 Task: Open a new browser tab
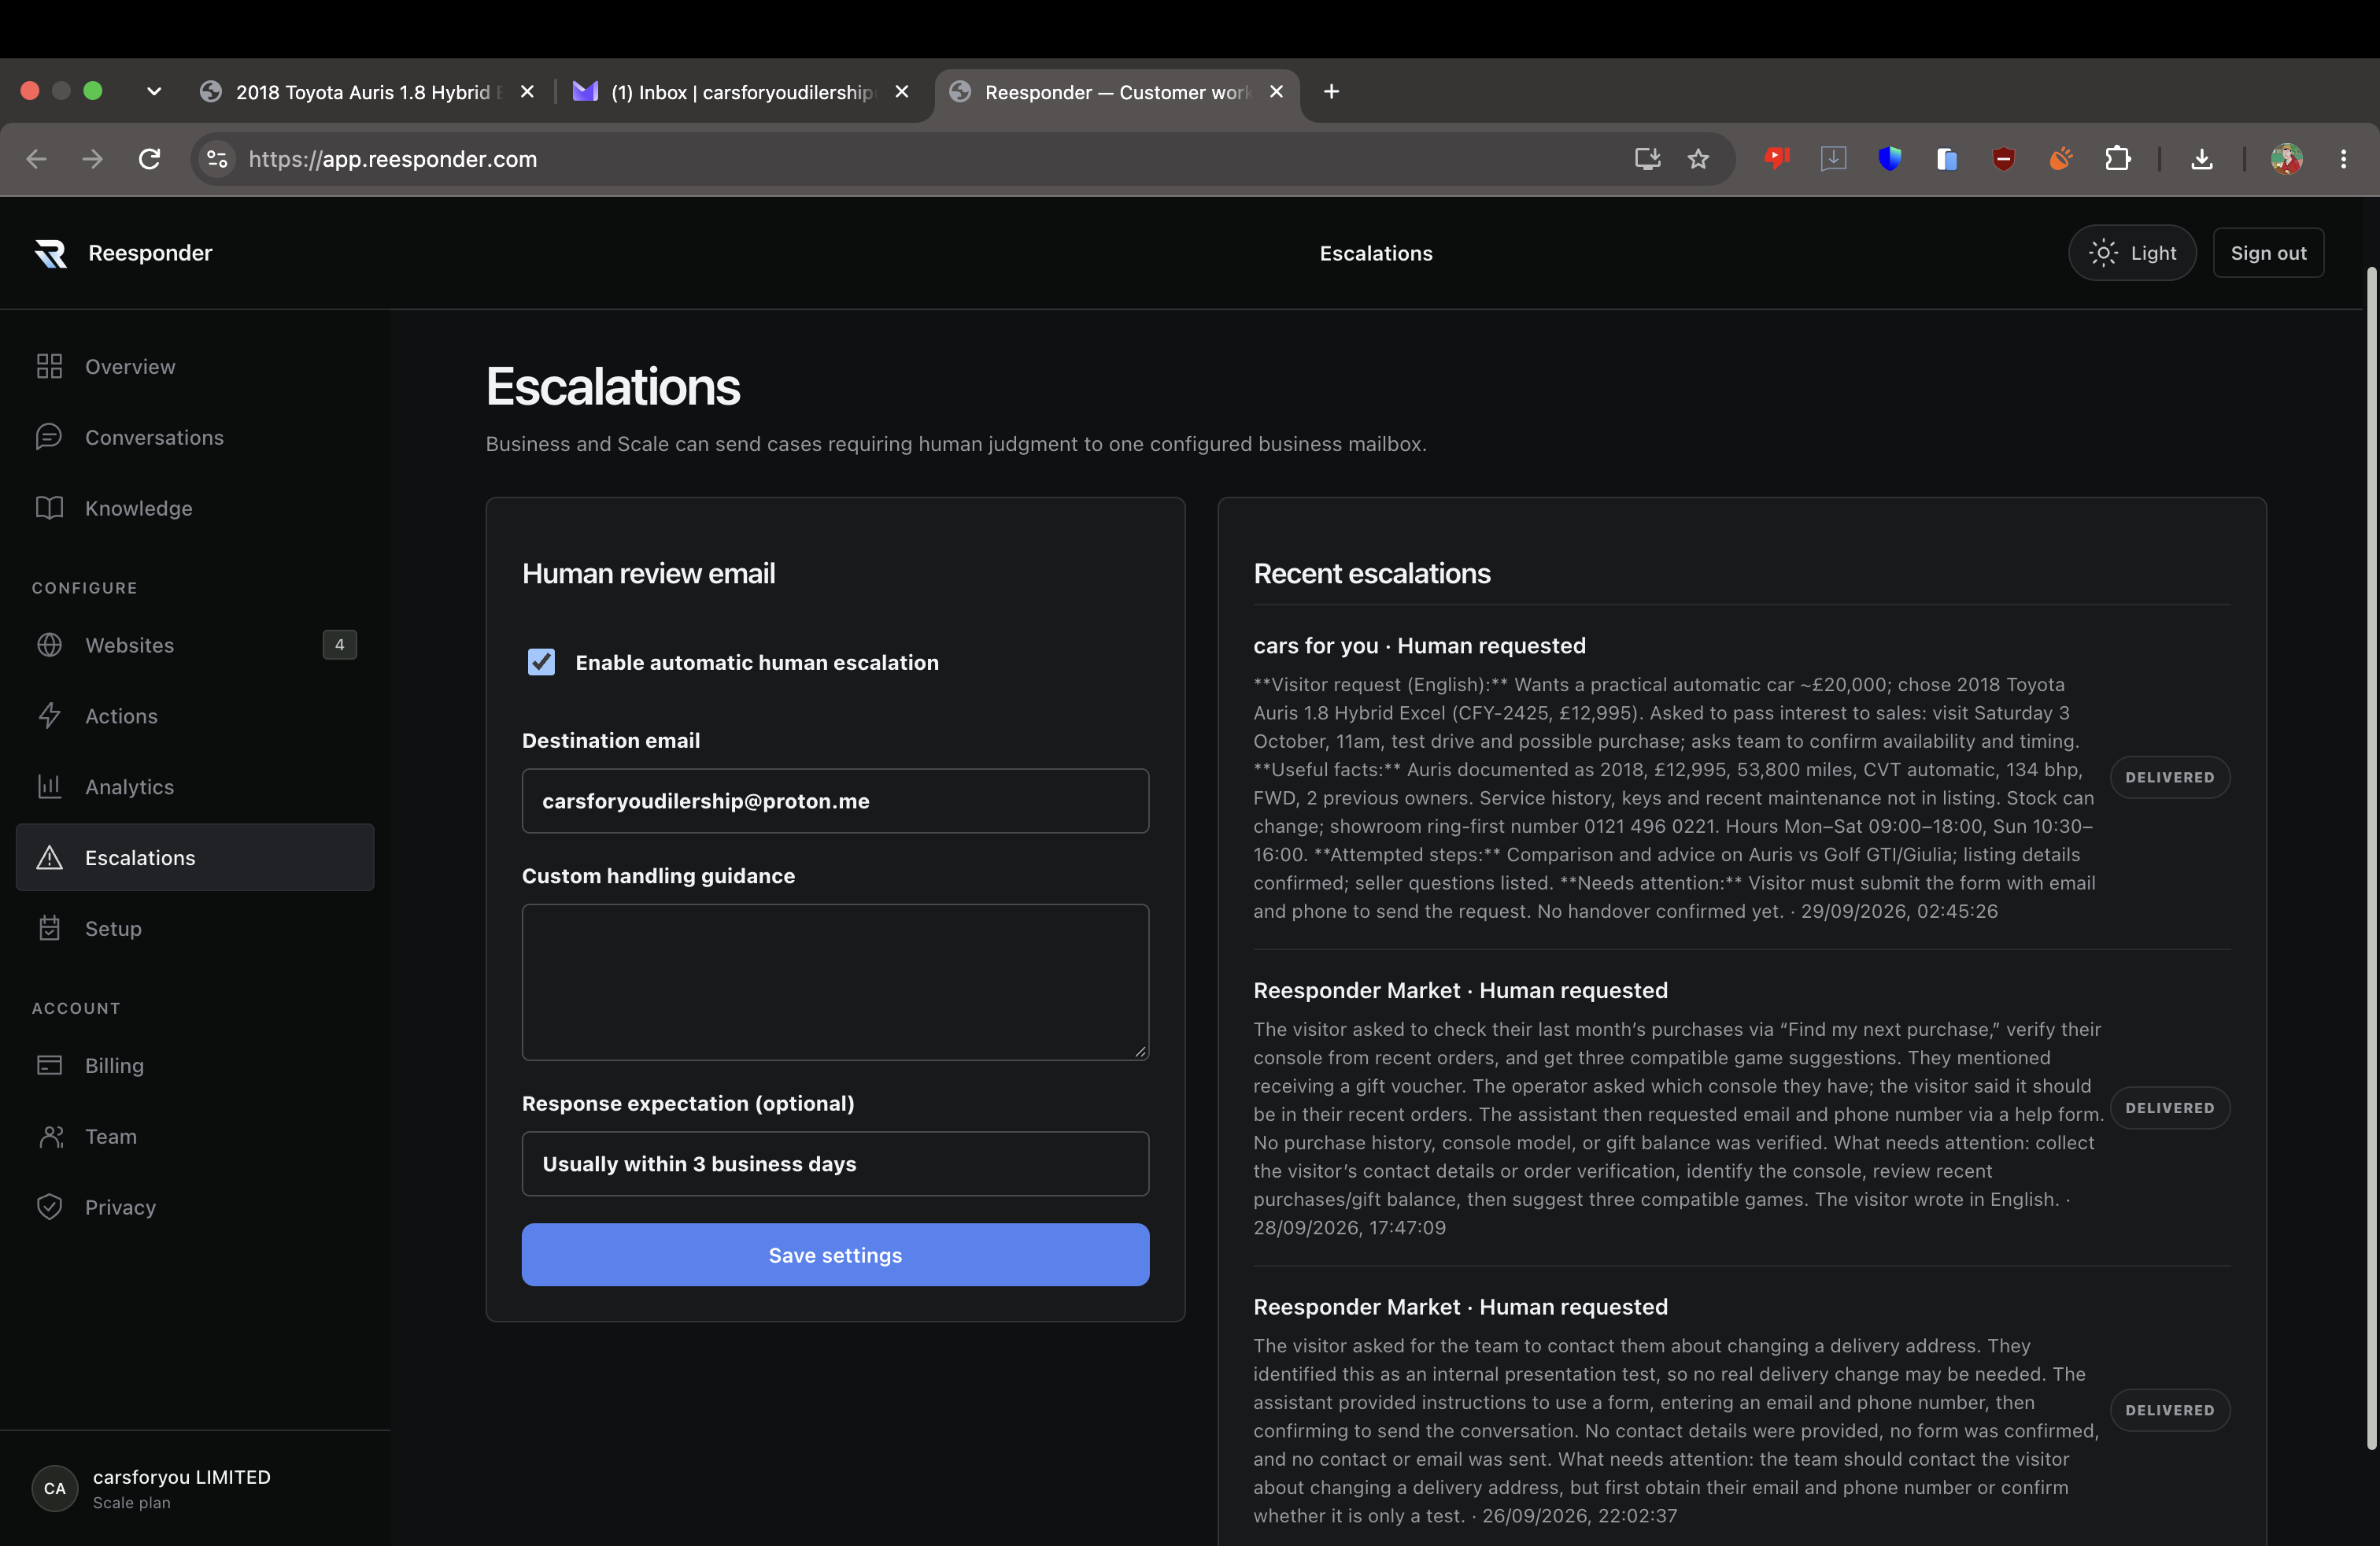(x=1331, y=92)
